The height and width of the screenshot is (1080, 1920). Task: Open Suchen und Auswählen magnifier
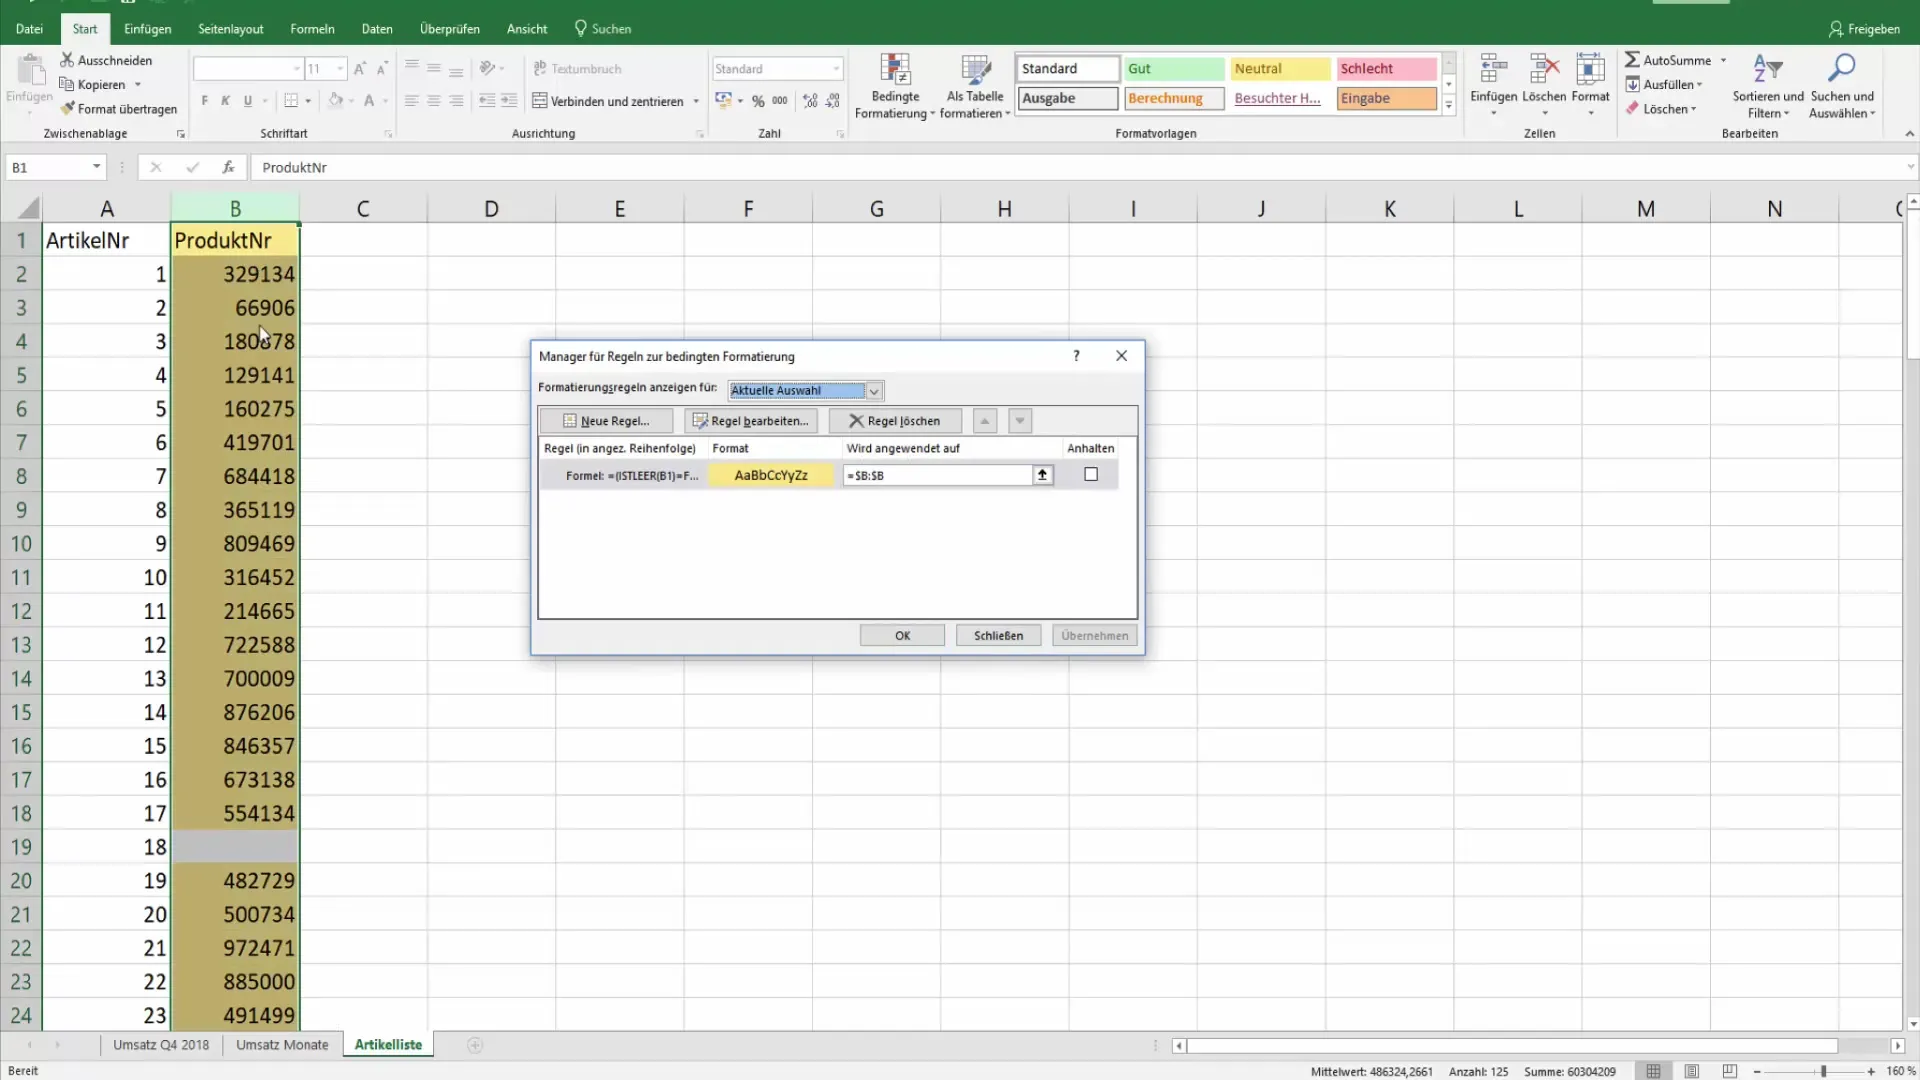[x=1841, y=87]
